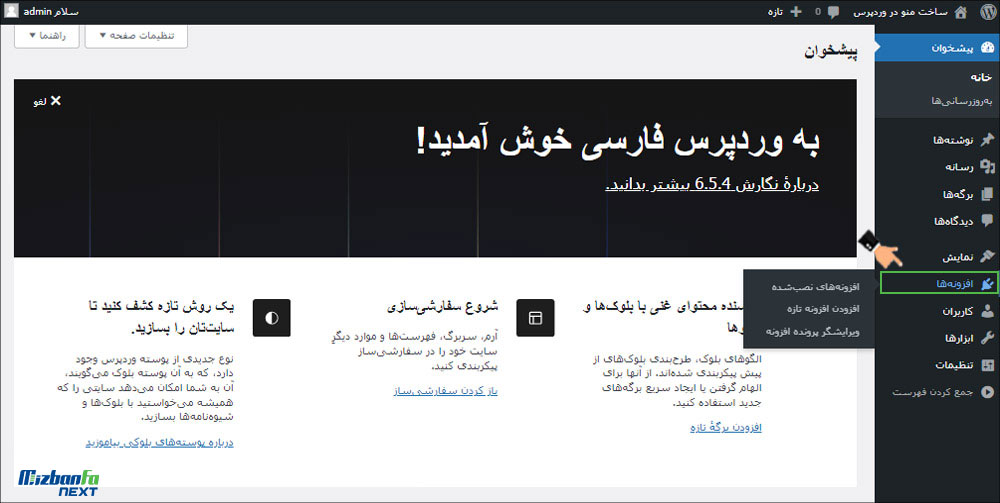Viewport: 1000px width, 503px height.
Task: Click سلام admin account greeting
Action: pos(51,12)
